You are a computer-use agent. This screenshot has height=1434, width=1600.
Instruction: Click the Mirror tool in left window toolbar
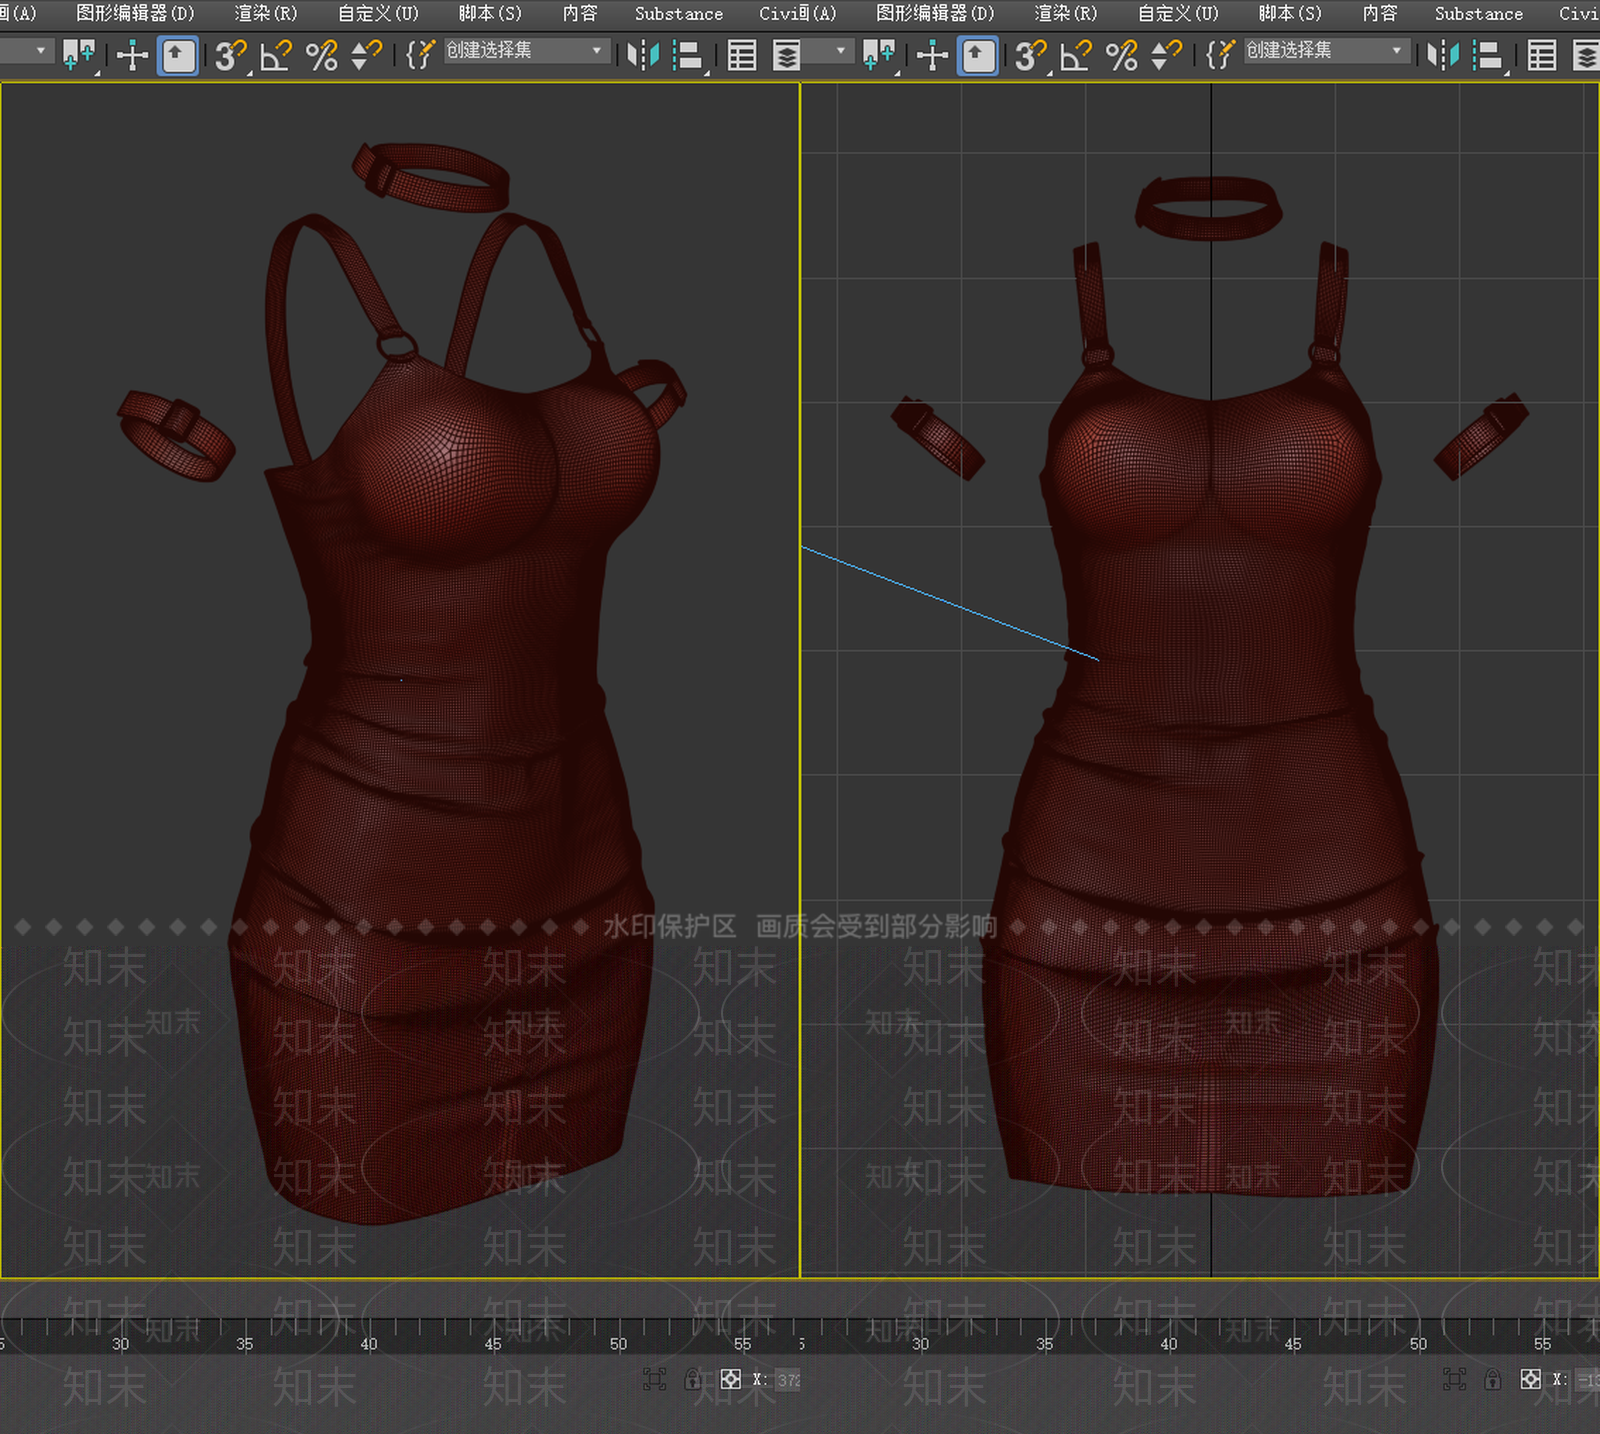(642, 55)
